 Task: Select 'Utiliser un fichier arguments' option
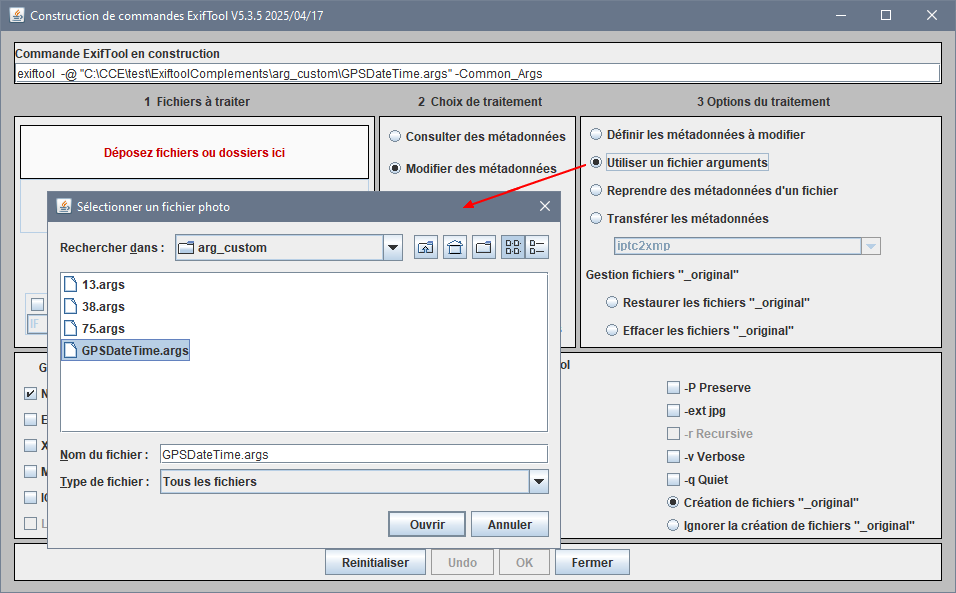596,163
